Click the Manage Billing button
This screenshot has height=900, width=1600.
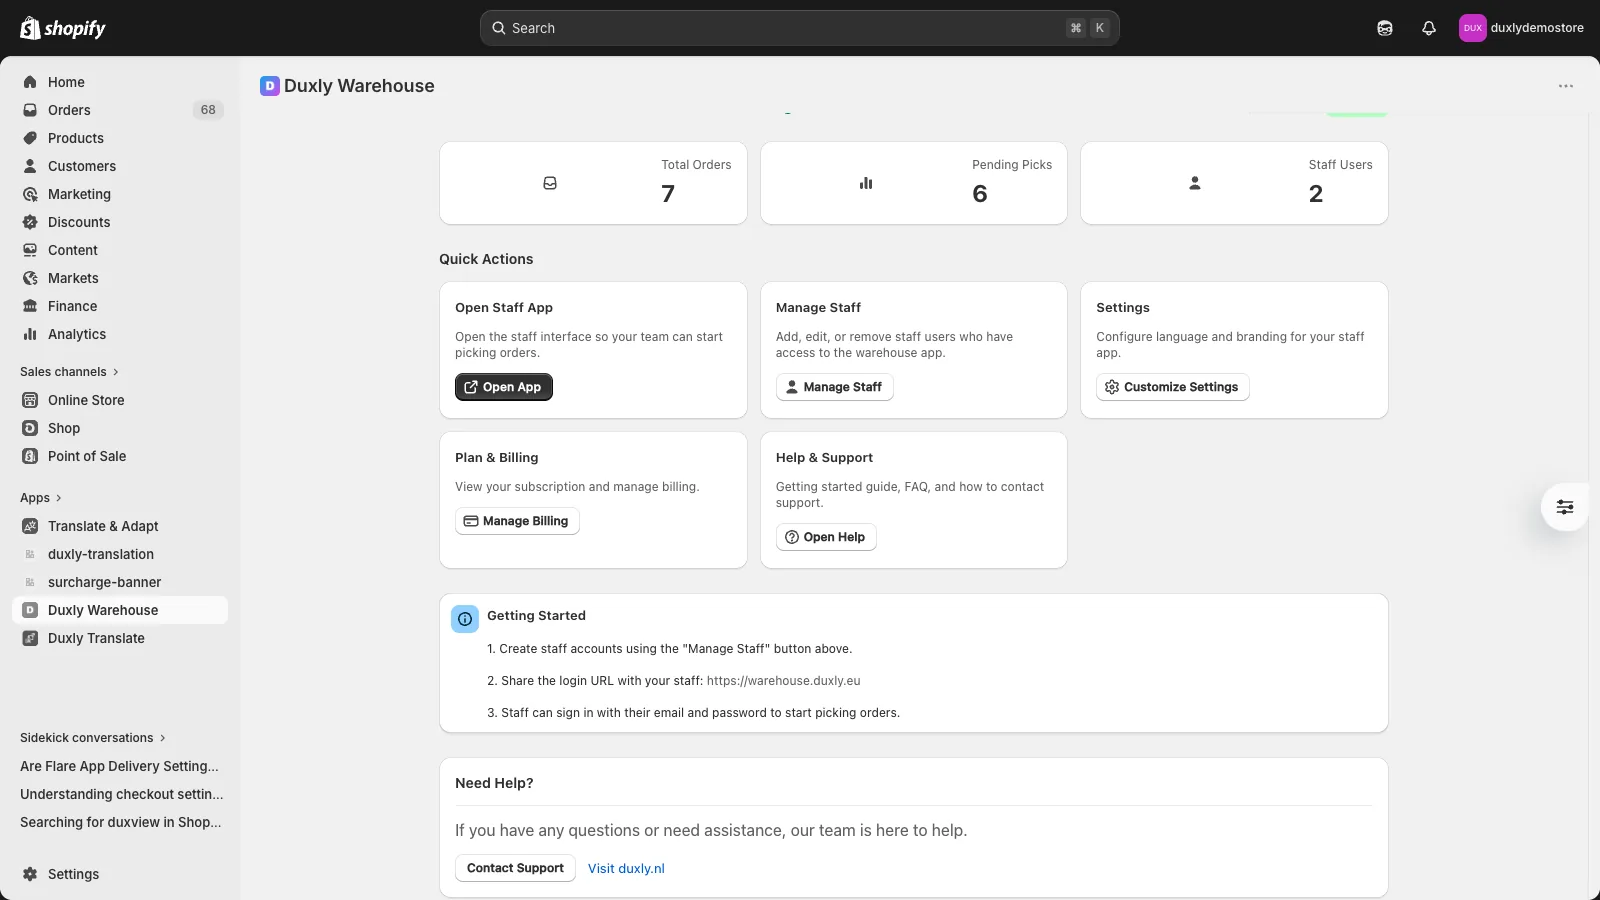click(x=517, y=521)
